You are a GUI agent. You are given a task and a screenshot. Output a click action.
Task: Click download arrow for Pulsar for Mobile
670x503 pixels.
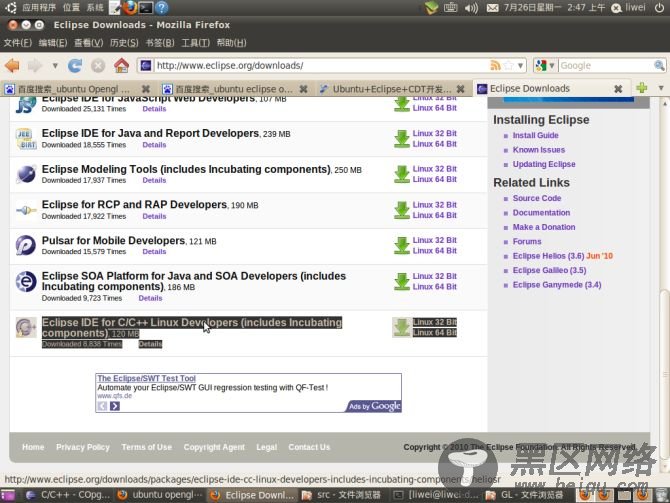[x=402, y=246]
